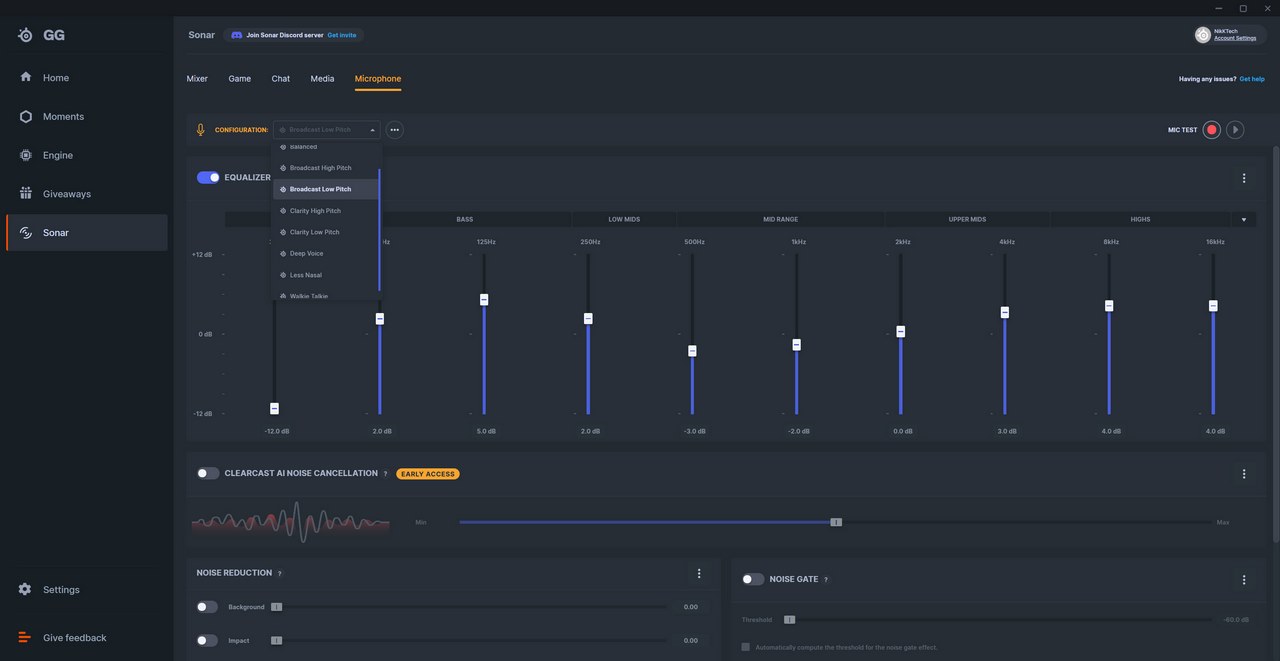Choose Clarity High Pitch preset

pyautogui.click(x=326, y=211)
